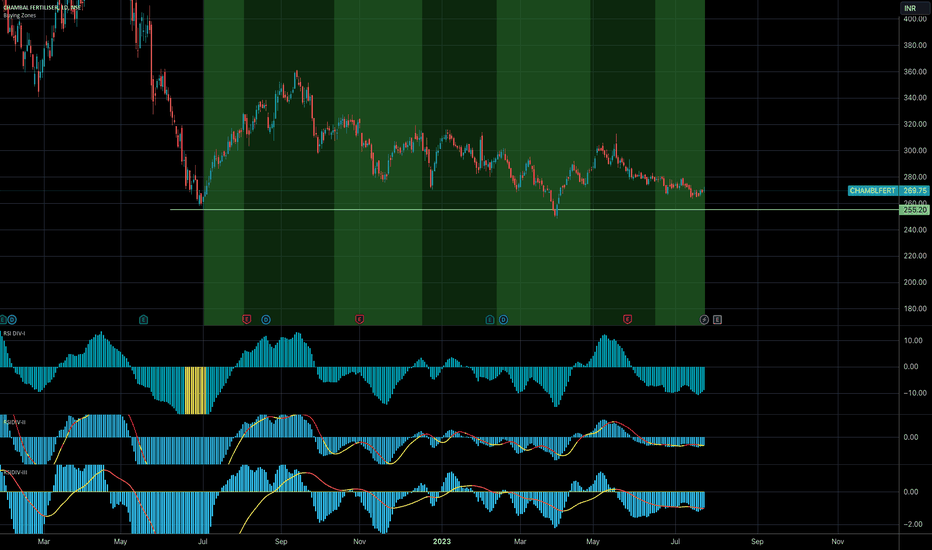Select the RSI DIV-III indicator label
This screenshot has height=550, width=932.
[15, 472]
